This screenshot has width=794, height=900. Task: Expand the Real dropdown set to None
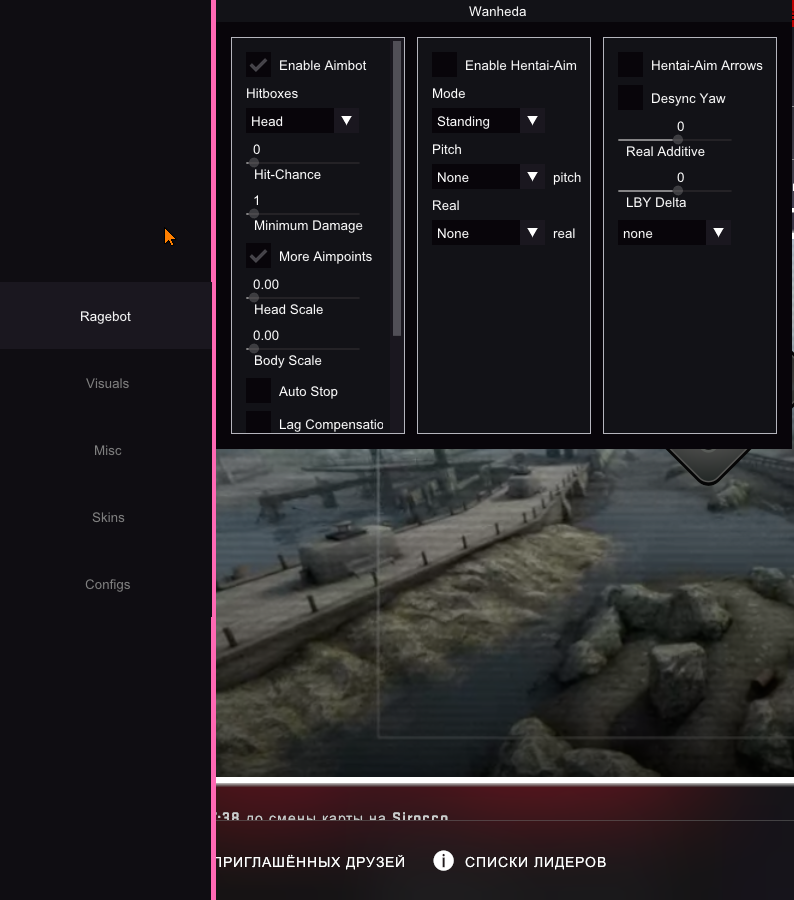tap(488, 233)
